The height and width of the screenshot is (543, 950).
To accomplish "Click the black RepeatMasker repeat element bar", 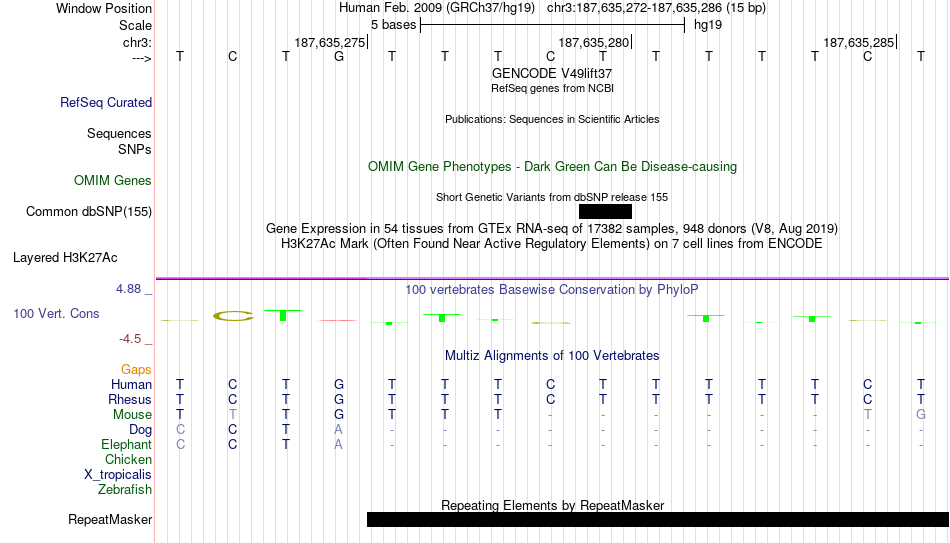I will [x=658, y=519].
